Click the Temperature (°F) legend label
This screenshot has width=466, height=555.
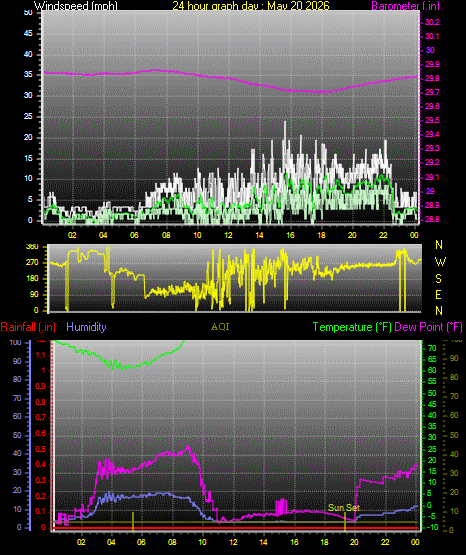(352, 327)
